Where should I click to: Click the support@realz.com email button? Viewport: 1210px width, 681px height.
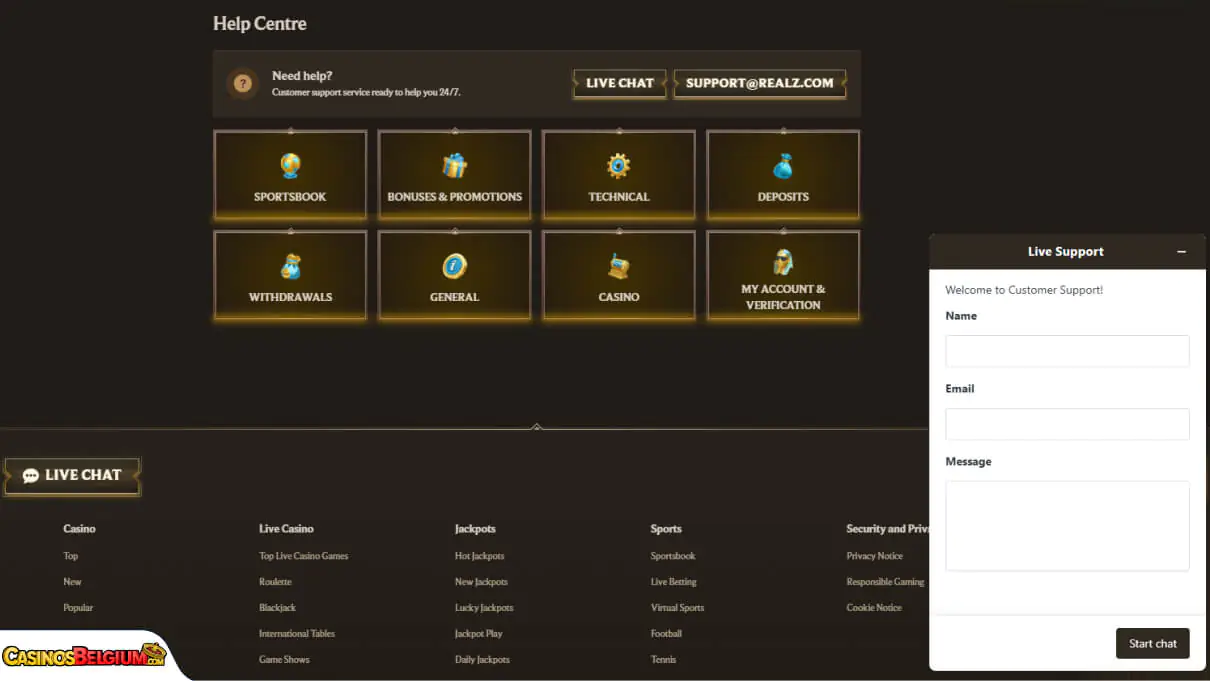pyautogui.click(x=760, y=83)
